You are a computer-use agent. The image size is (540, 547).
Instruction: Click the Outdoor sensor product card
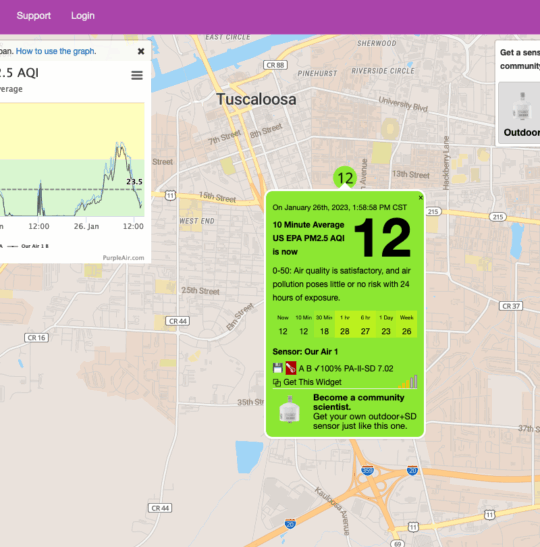pos(519,113)
